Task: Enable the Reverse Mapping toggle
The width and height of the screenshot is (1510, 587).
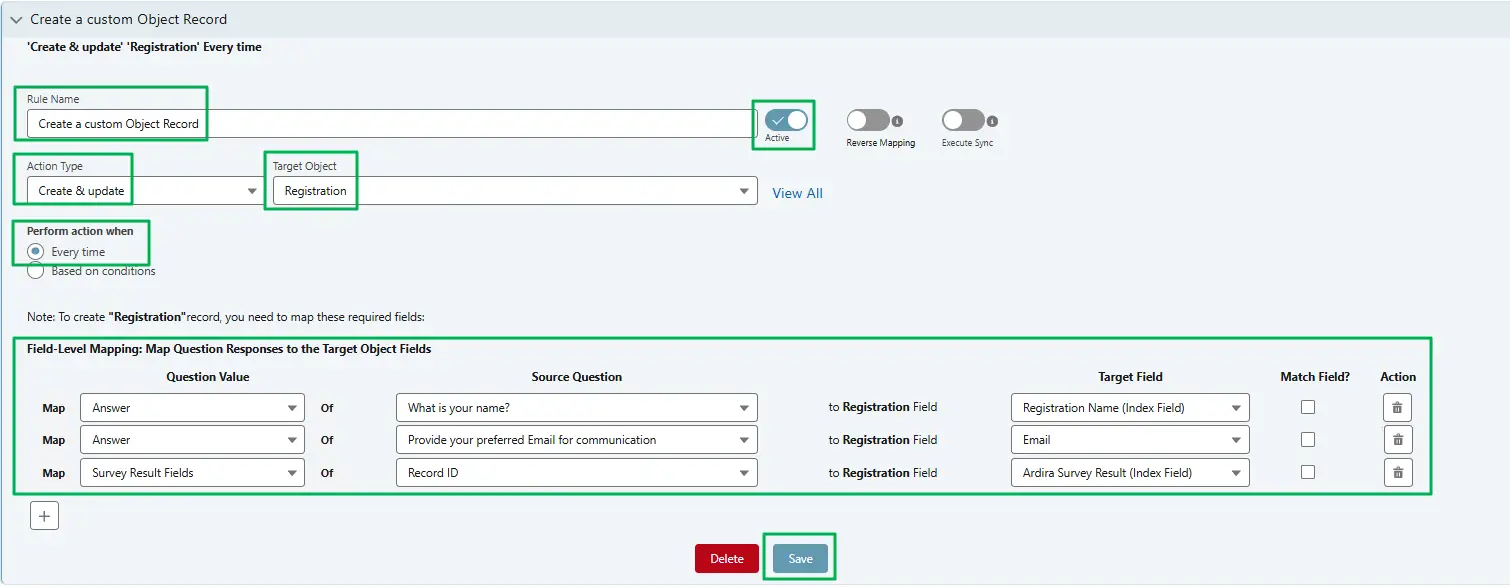Action: coord(868,120)
